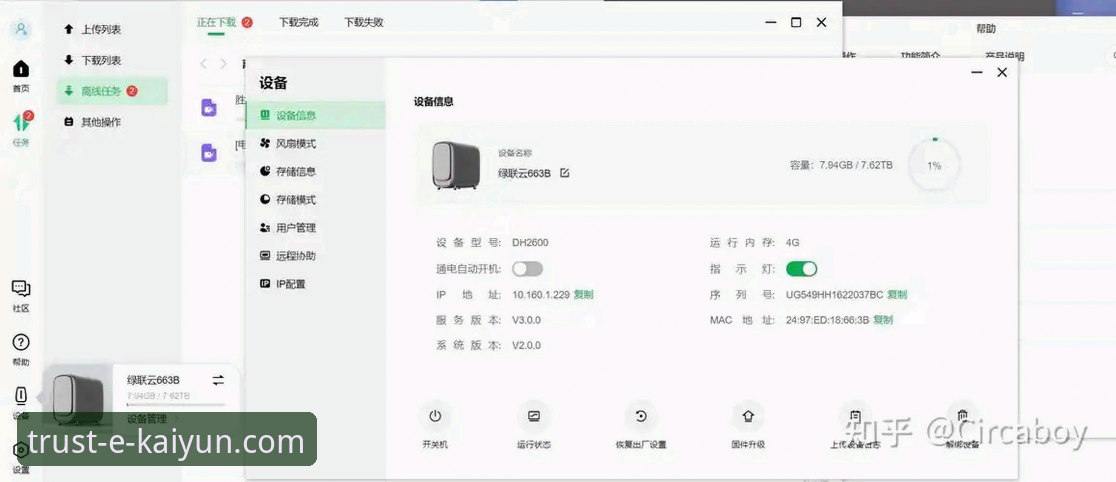1116x482 pixels.
Task: Open 设备 device icon in sidebar
Action: (x=21, y=396)
